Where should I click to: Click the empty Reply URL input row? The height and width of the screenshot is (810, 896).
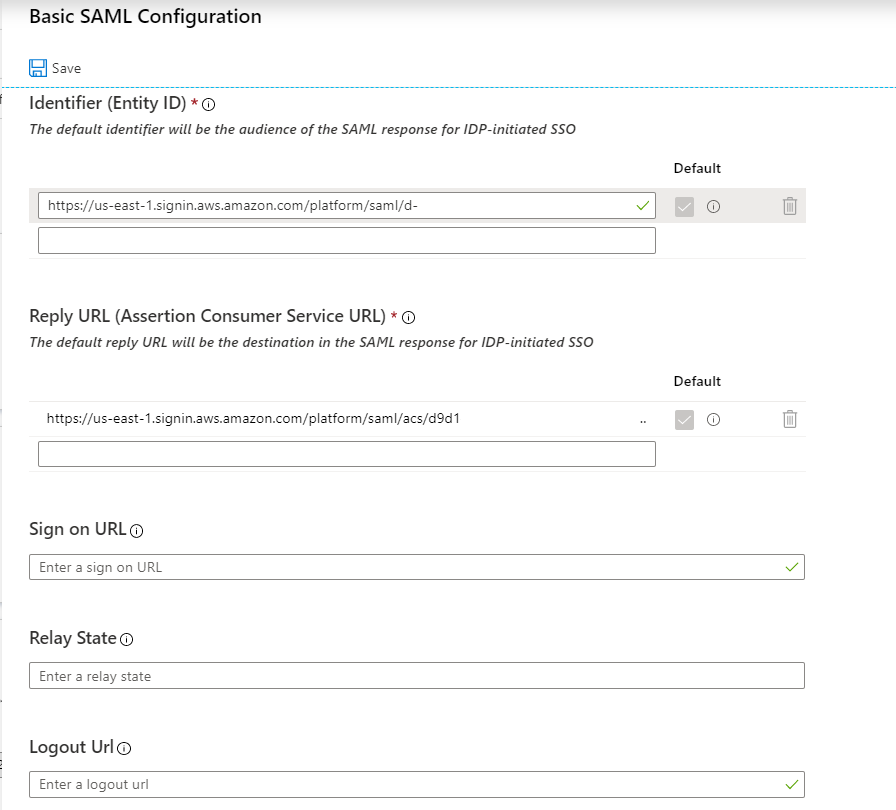click(x=346, y=453)
